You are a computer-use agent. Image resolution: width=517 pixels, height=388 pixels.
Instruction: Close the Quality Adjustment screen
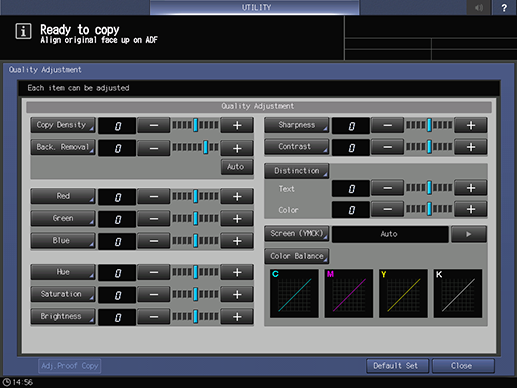(463, 366)
